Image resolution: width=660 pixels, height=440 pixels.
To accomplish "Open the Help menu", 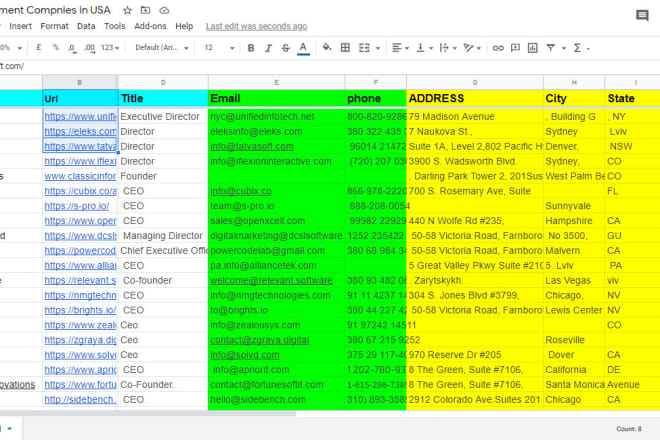I will coord(184,26).
